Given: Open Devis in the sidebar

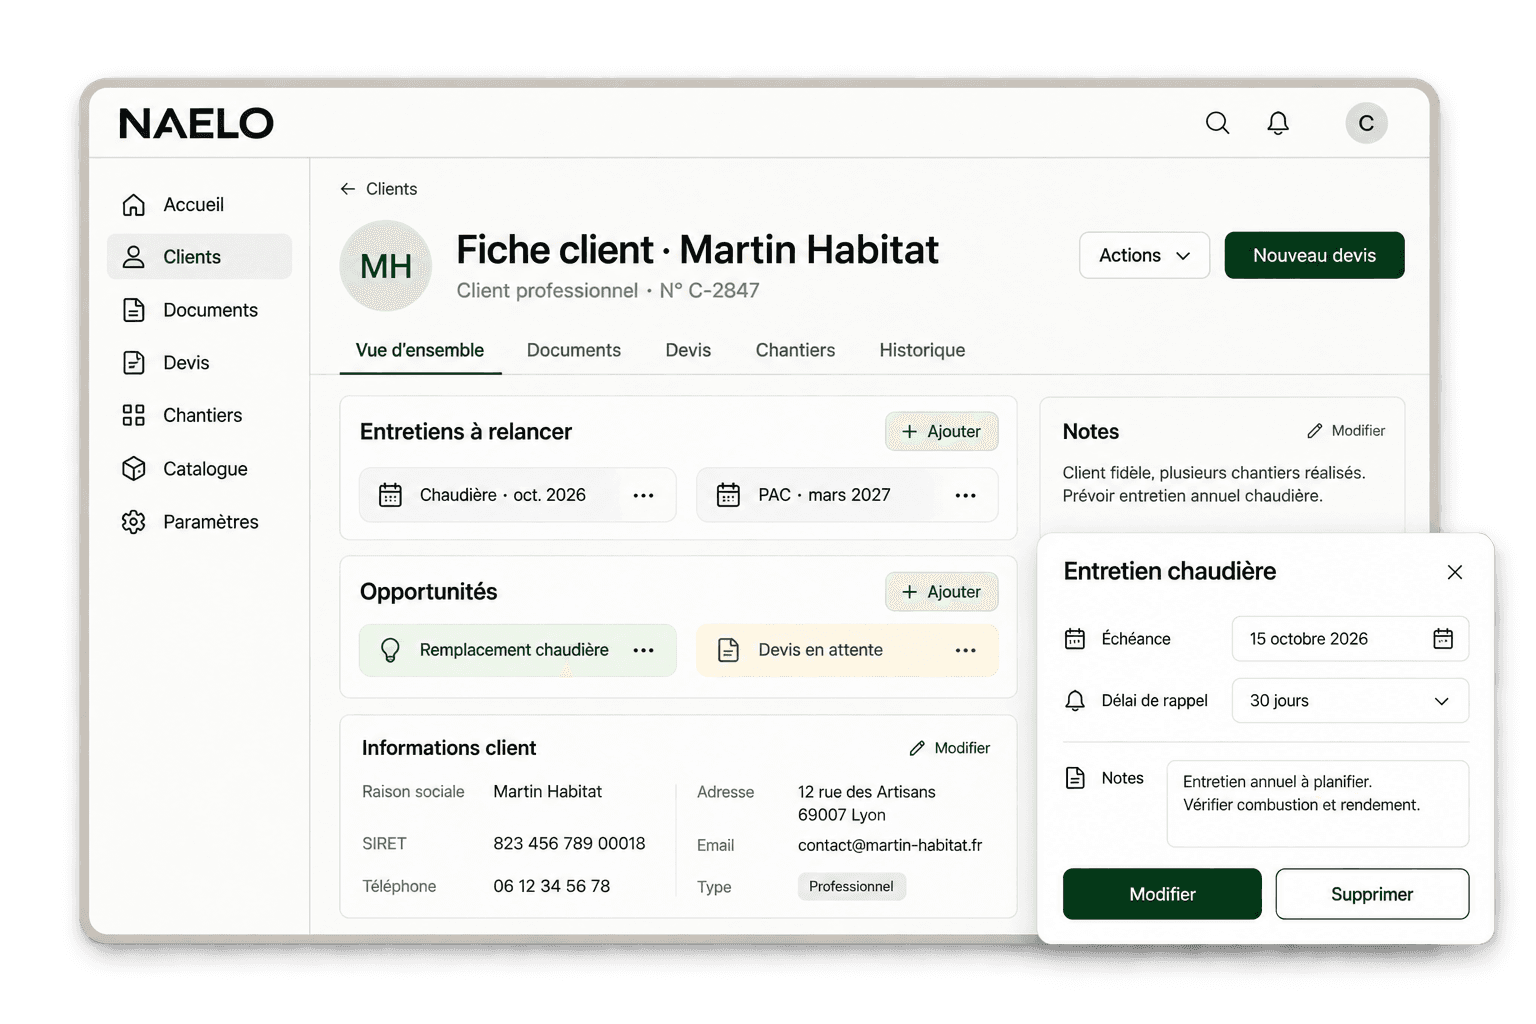Looking at the screenshot, I should (199, 362).
